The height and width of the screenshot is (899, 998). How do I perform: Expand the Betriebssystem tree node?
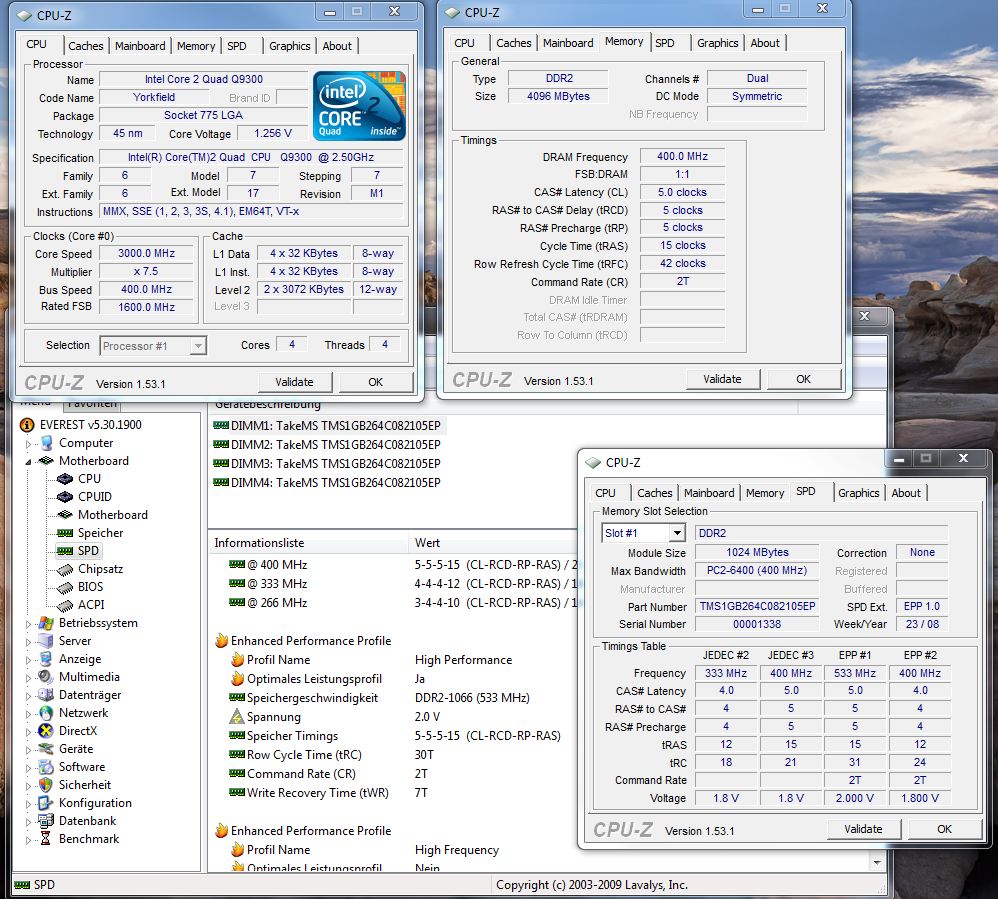29,623
